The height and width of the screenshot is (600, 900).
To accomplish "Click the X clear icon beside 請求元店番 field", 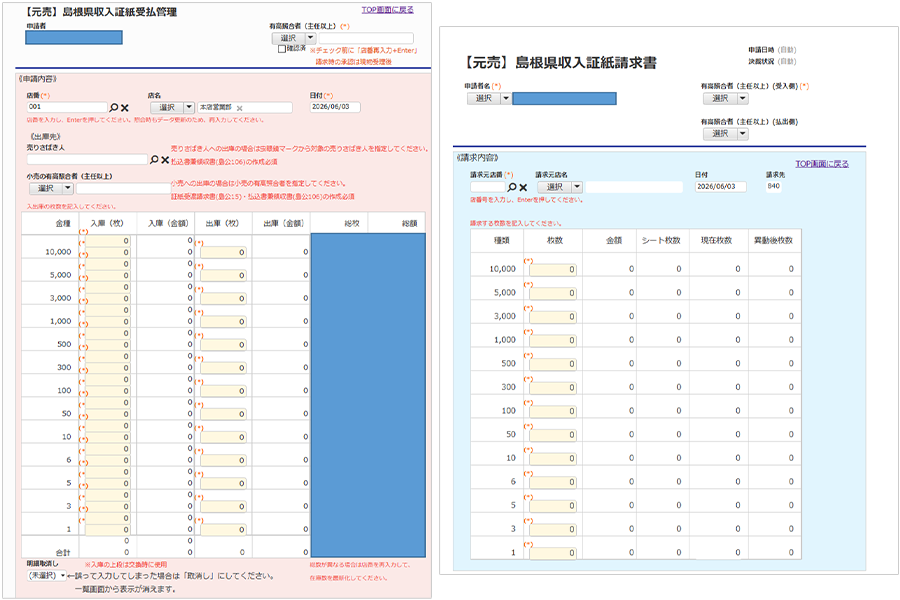I will click(523, 188).
